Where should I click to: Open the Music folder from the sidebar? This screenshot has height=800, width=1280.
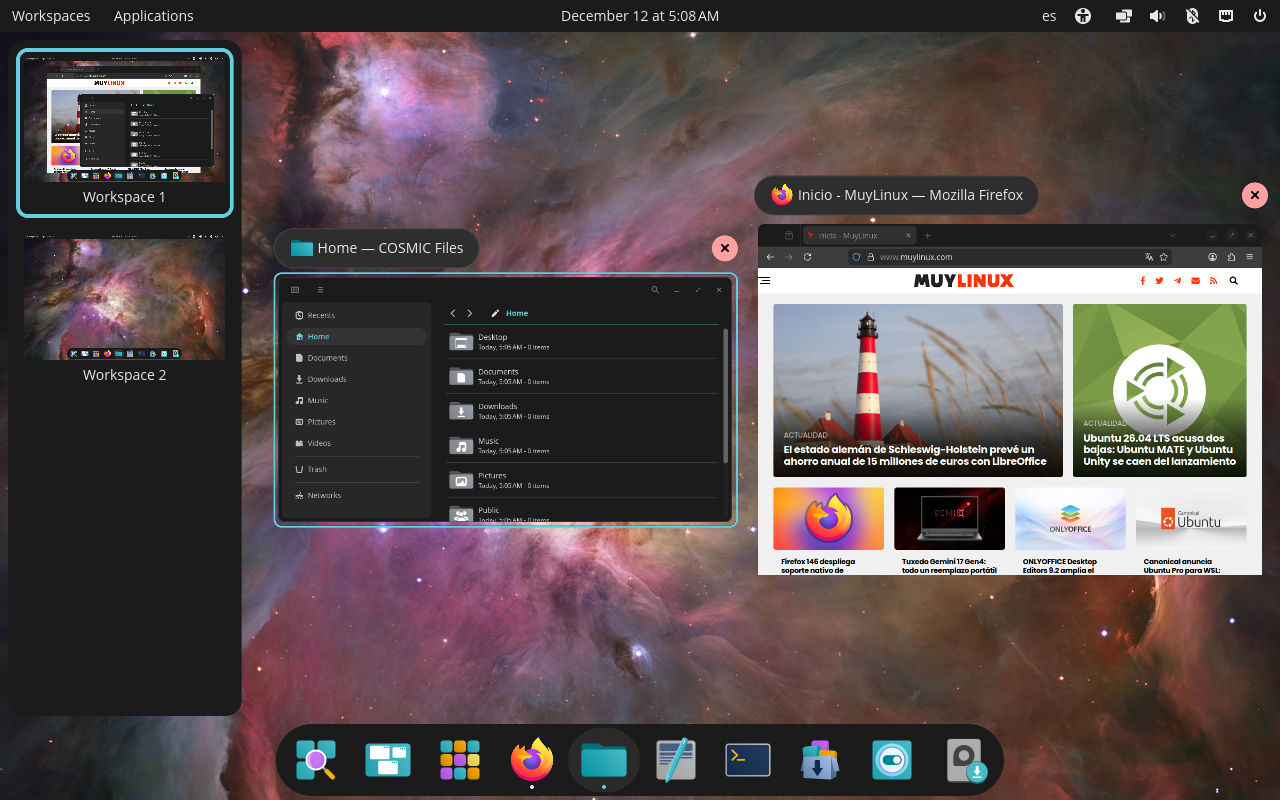[316, 400]
